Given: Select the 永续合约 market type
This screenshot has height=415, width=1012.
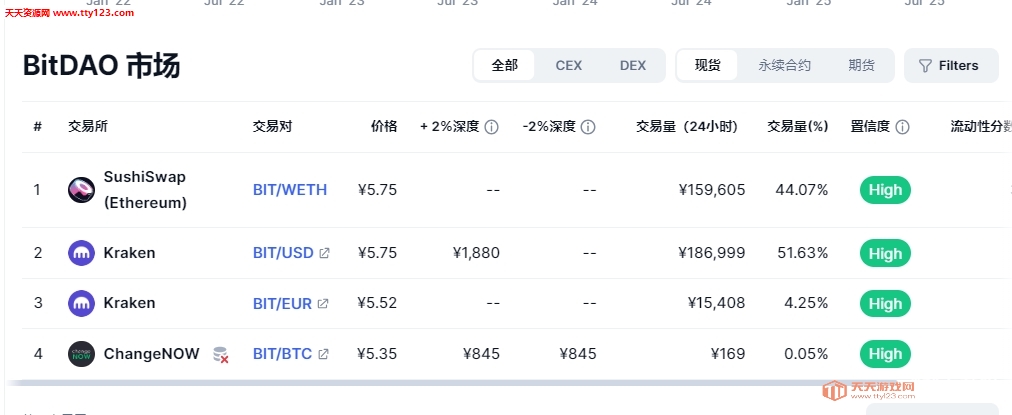Looking at the screenshot, I should click(x=784, y=65).
